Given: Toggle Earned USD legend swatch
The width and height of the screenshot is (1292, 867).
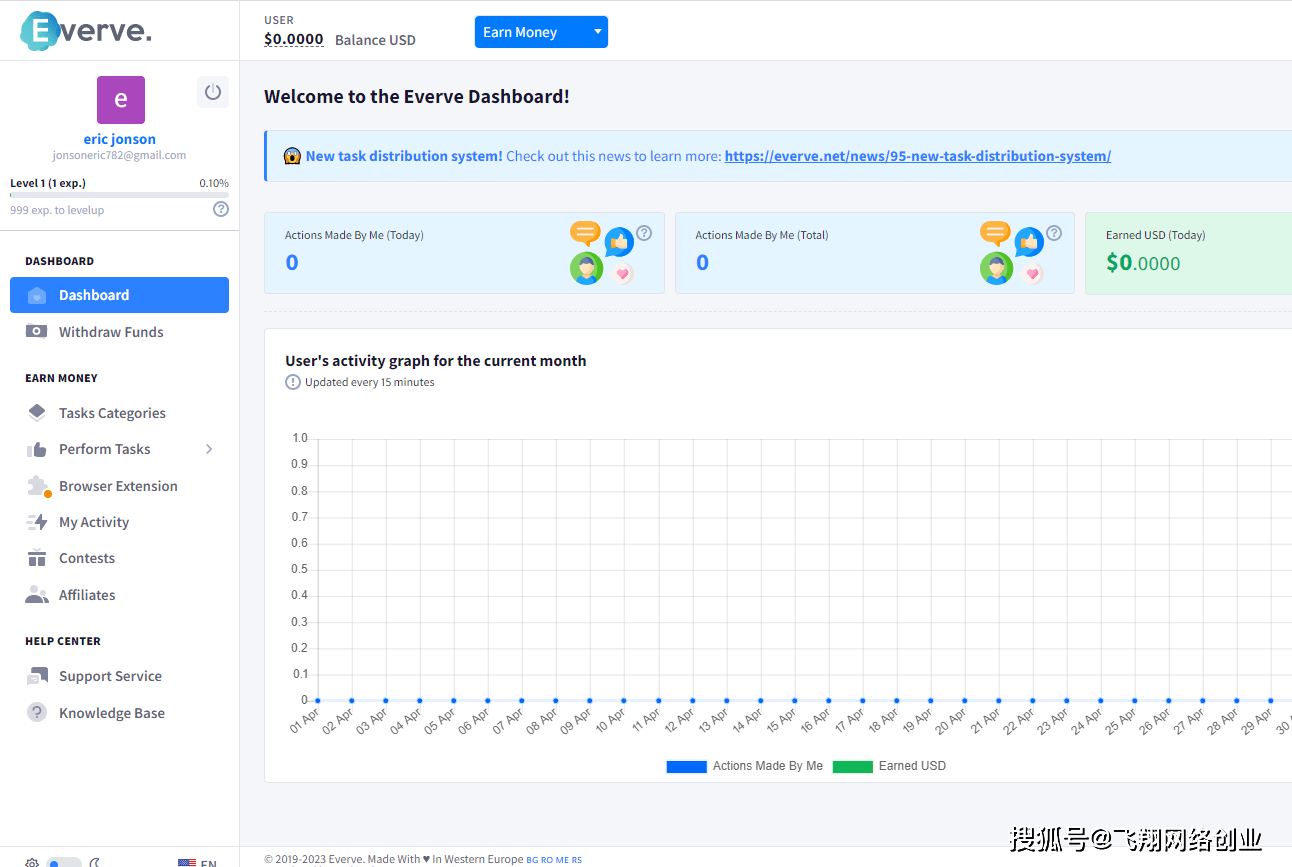Looking at the screenshot, I should pyautogui.click(x=852, y=766).
